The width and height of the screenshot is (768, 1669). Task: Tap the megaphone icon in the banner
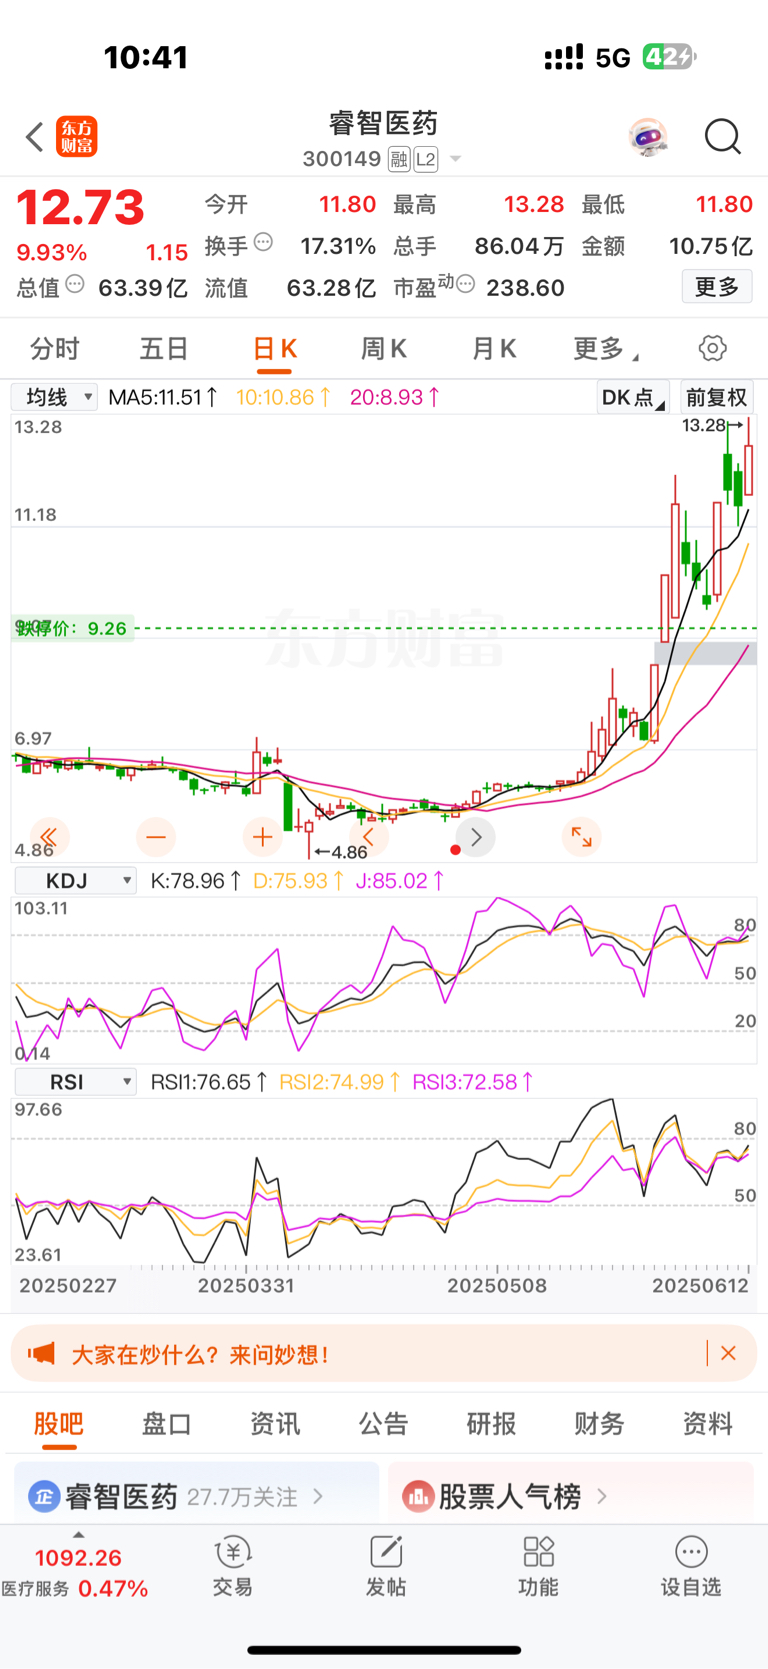tap(41, 1354)
